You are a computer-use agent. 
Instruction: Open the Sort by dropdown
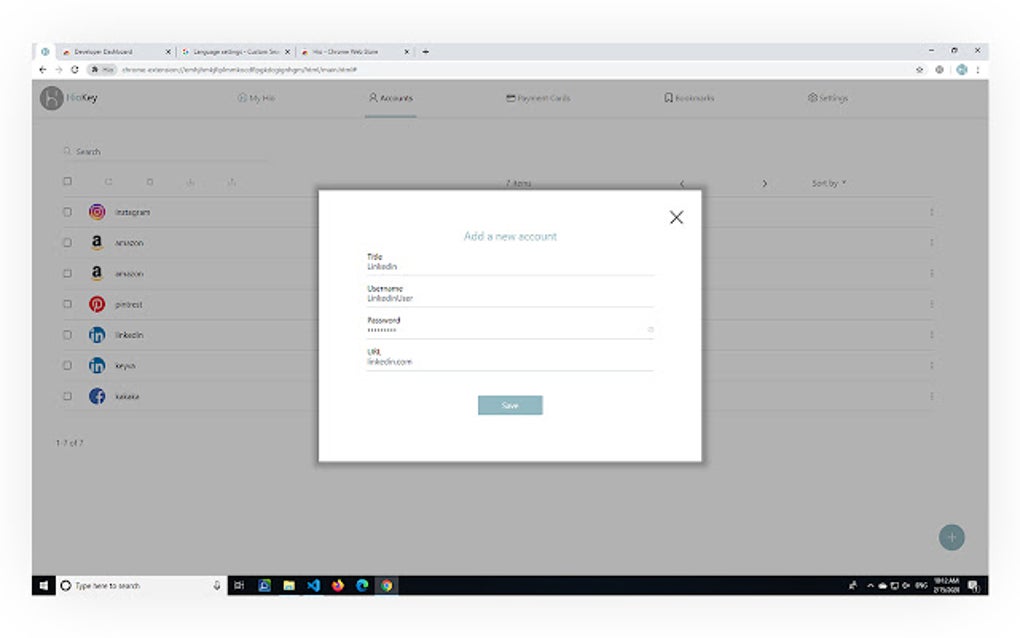point(829,183)
